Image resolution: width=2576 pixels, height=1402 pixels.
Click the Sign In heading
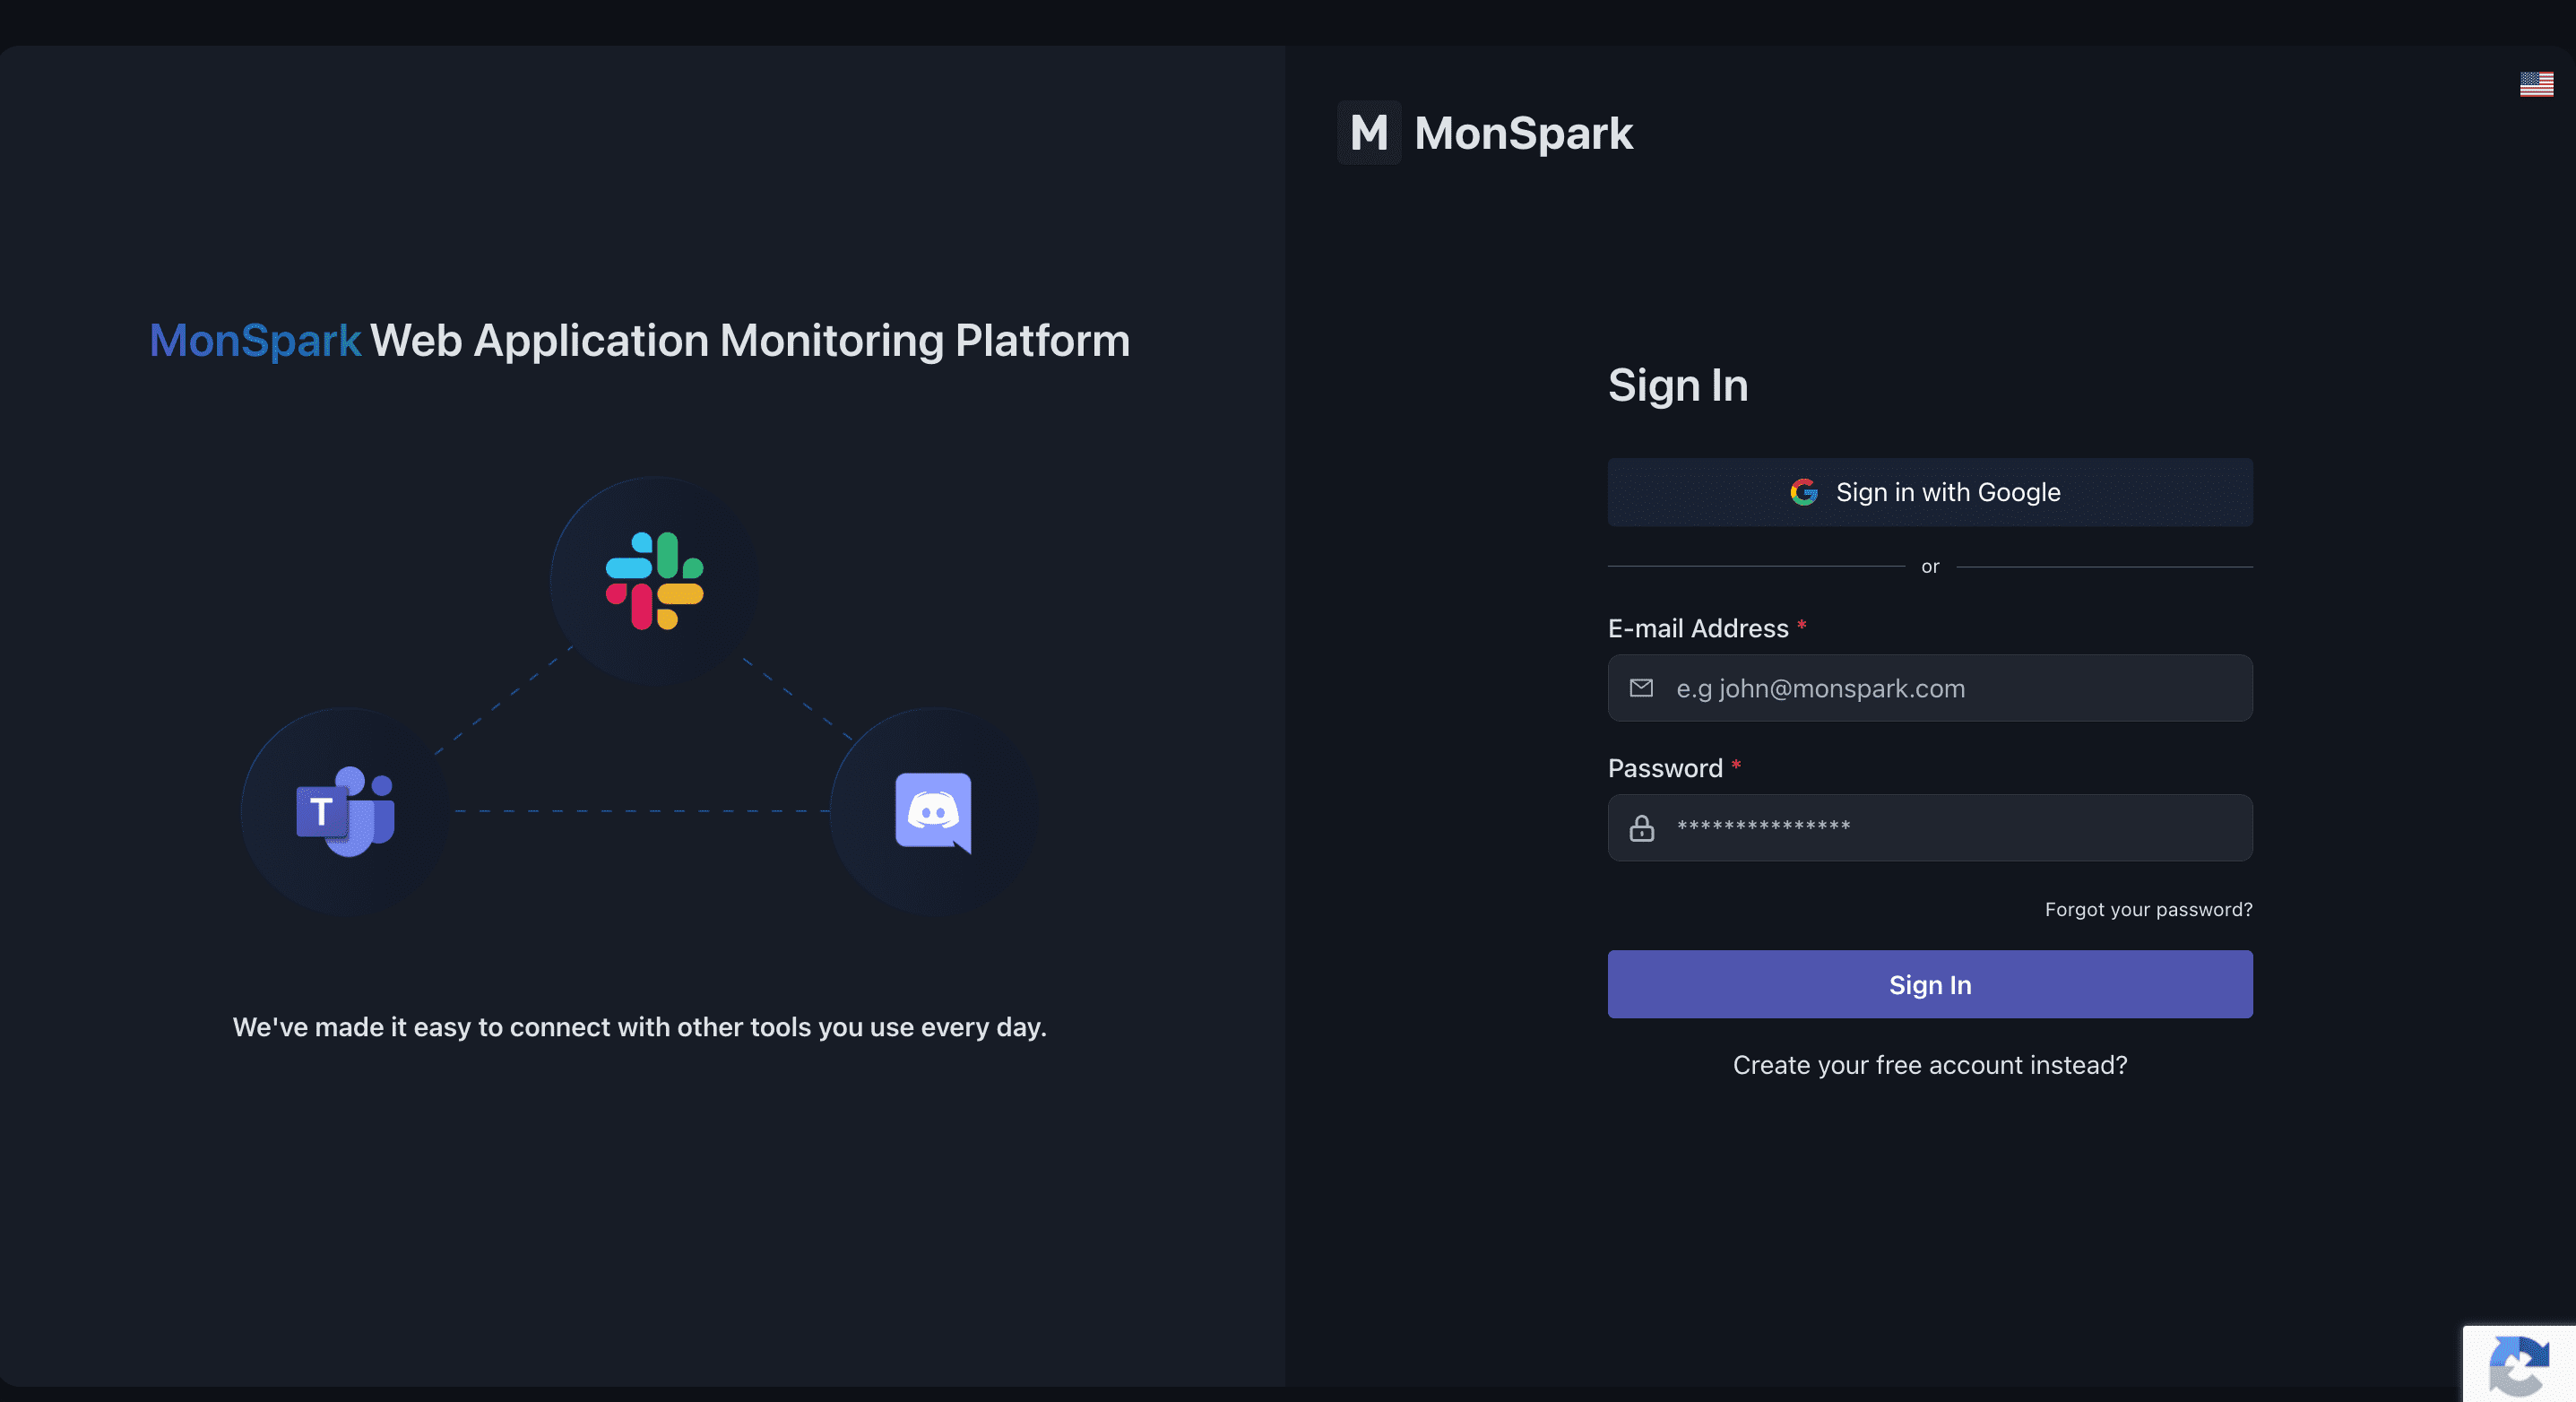(x=1677, y=385)
